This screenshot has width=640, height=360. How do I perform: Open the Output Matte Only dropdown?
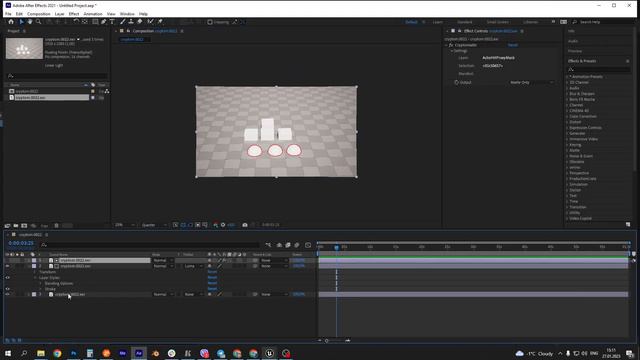531,82
